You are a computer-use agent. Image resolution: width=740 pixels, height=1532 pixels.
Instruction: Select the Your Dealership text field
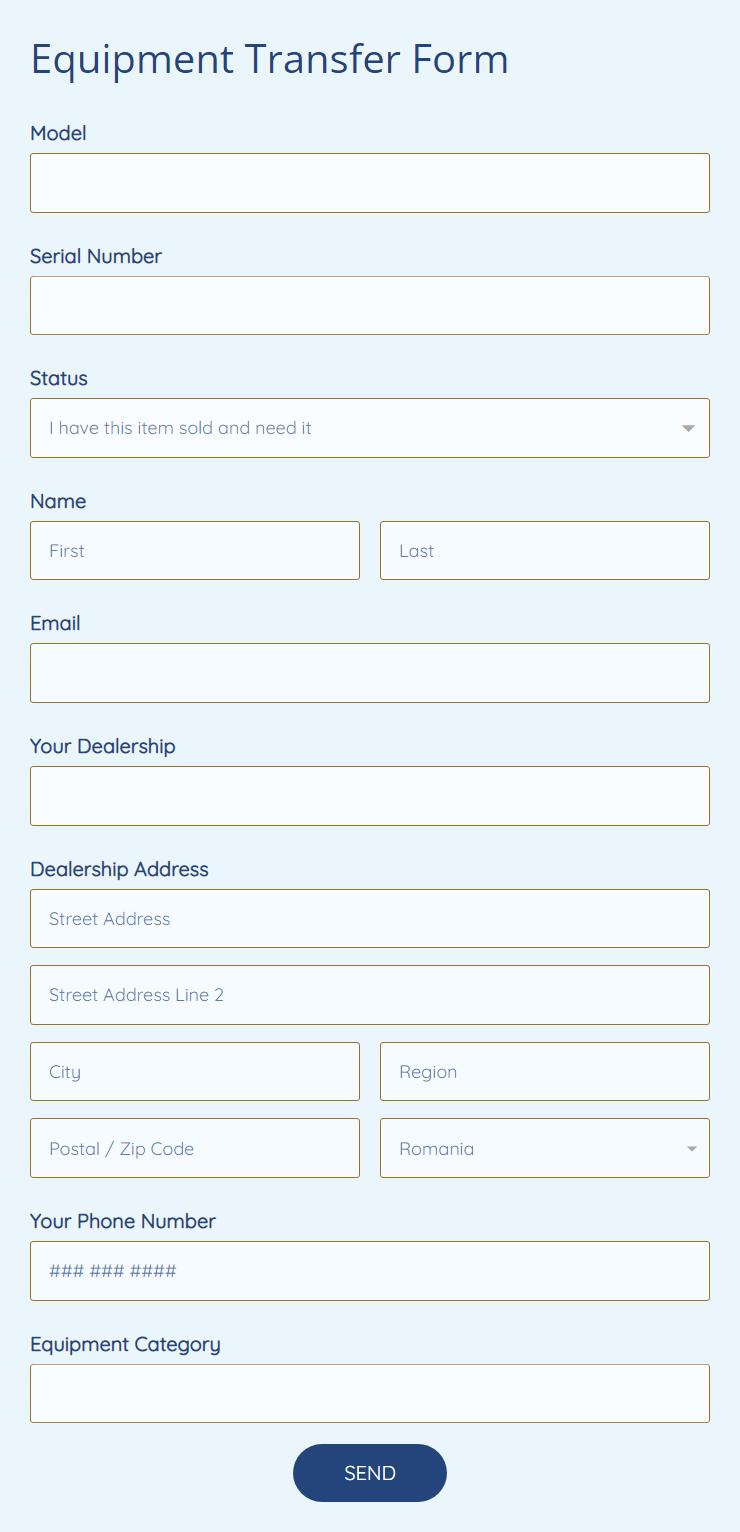370,795
